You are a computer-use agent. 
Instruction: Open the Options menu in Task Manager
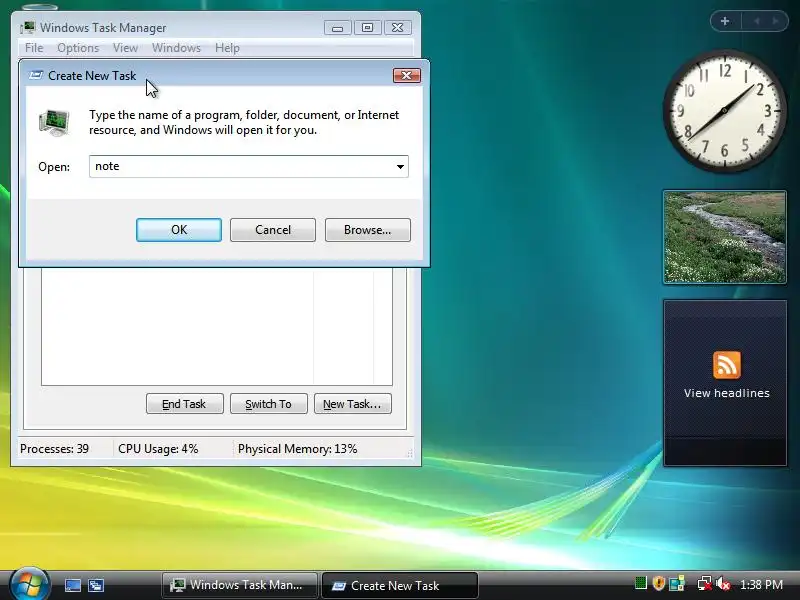pyautogui.click(x=78, y=48)
